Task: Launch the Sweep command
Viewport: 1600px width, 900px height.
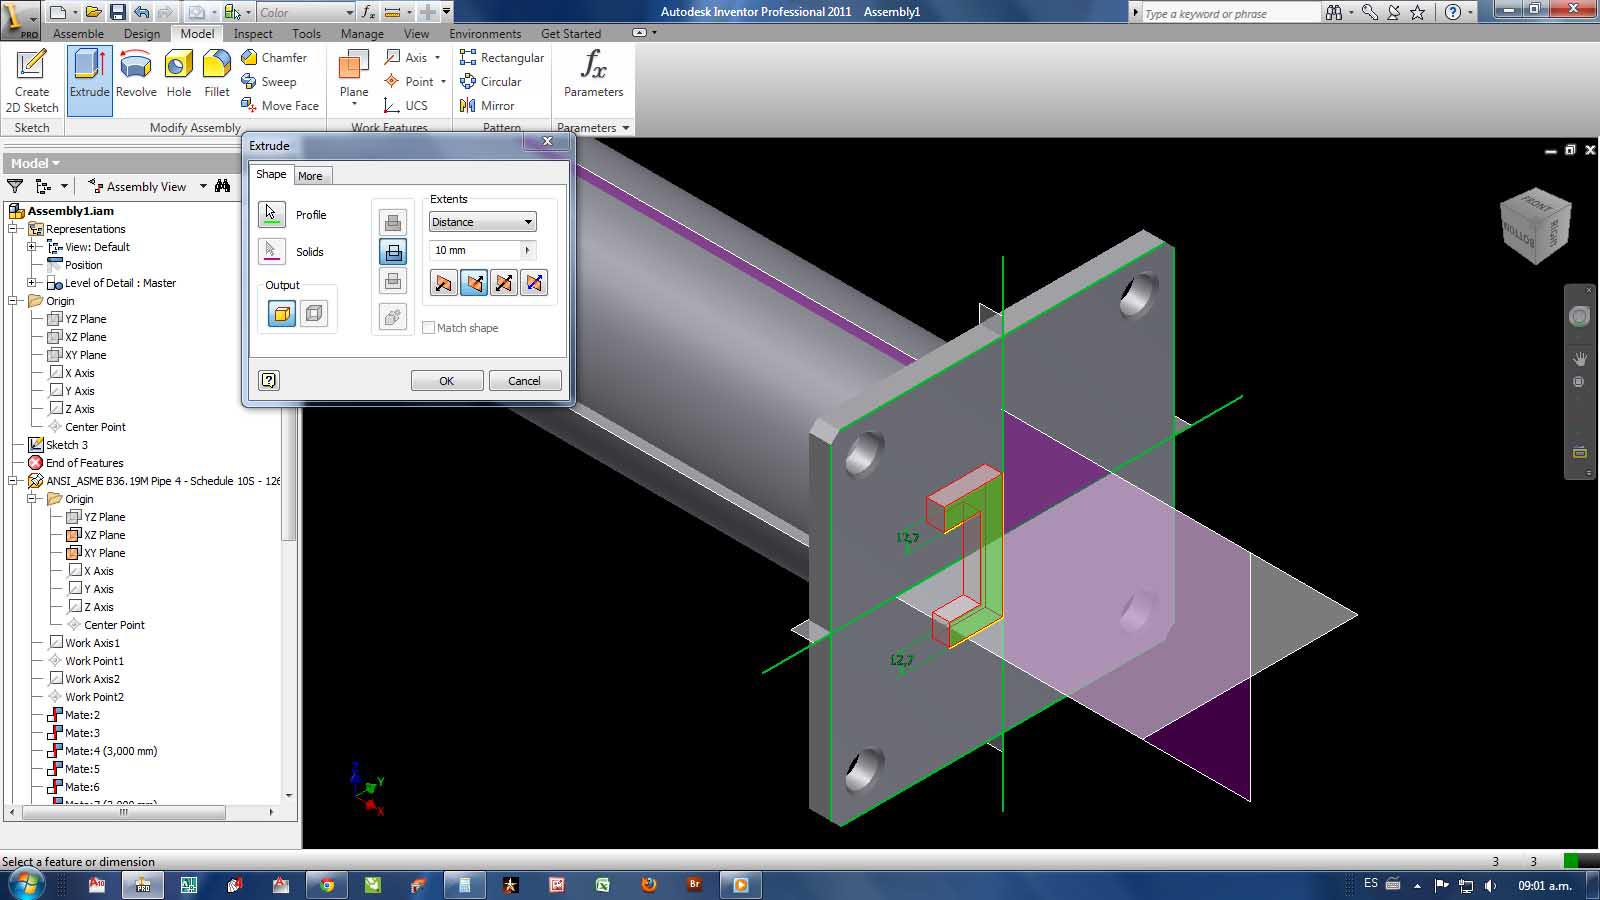Action: click(269, 81)
